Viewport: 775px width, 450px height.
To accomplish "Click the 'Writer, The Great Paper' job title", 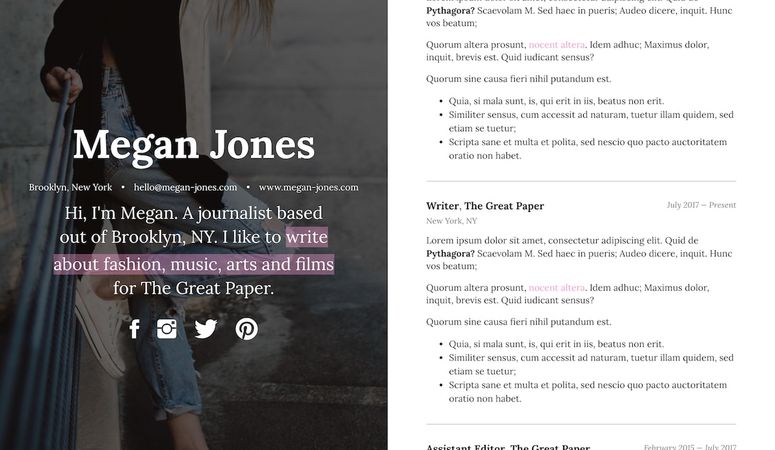I will coord(485,206).
